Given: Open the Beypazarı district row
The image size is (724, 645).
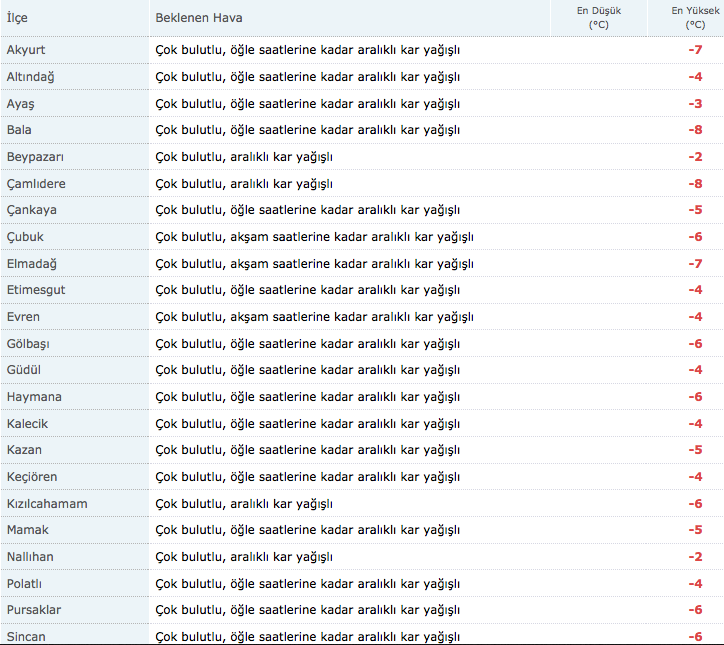Looking at the screenshot, I should coord(38,157).
